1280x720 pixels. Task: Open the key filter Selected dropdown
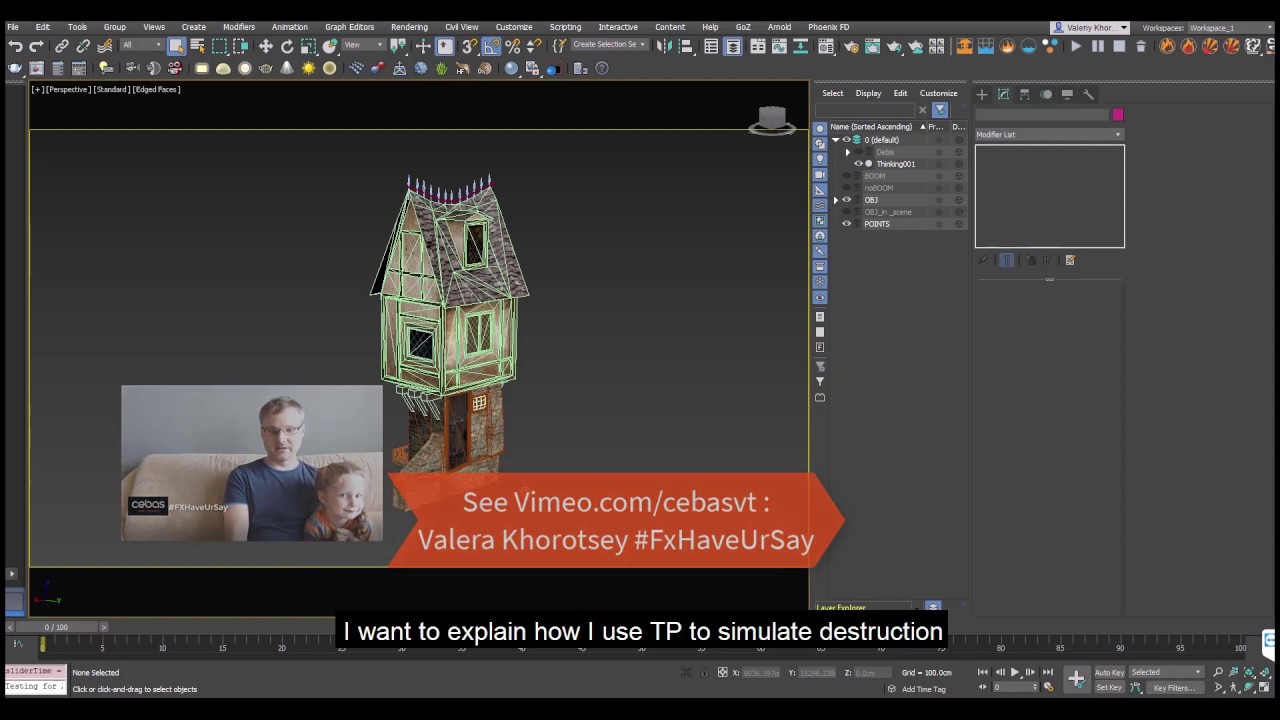(x=1167, y=672)
